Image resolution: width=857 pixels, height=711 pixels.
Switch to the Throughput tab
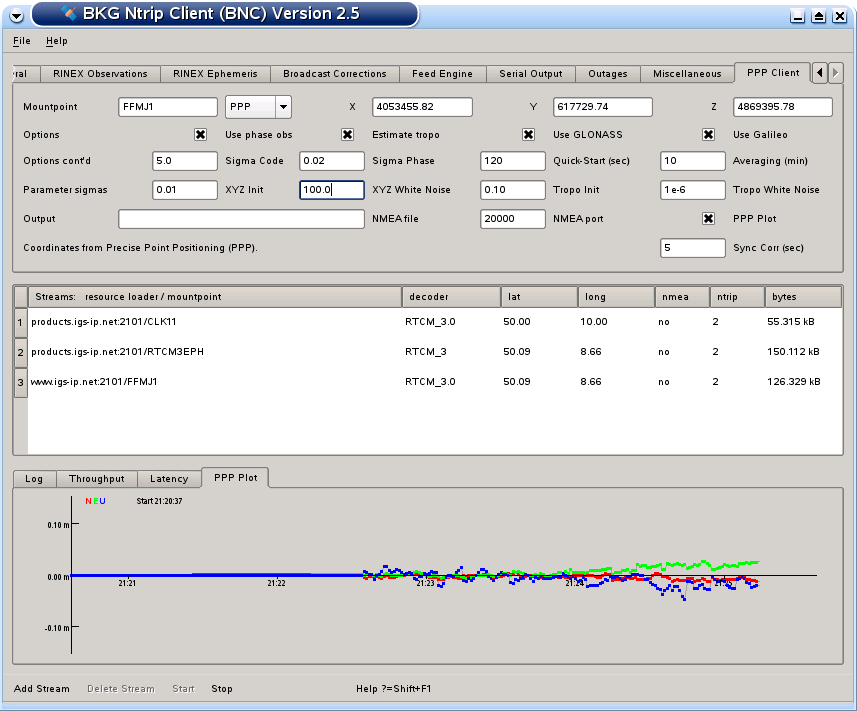(96, 480)
